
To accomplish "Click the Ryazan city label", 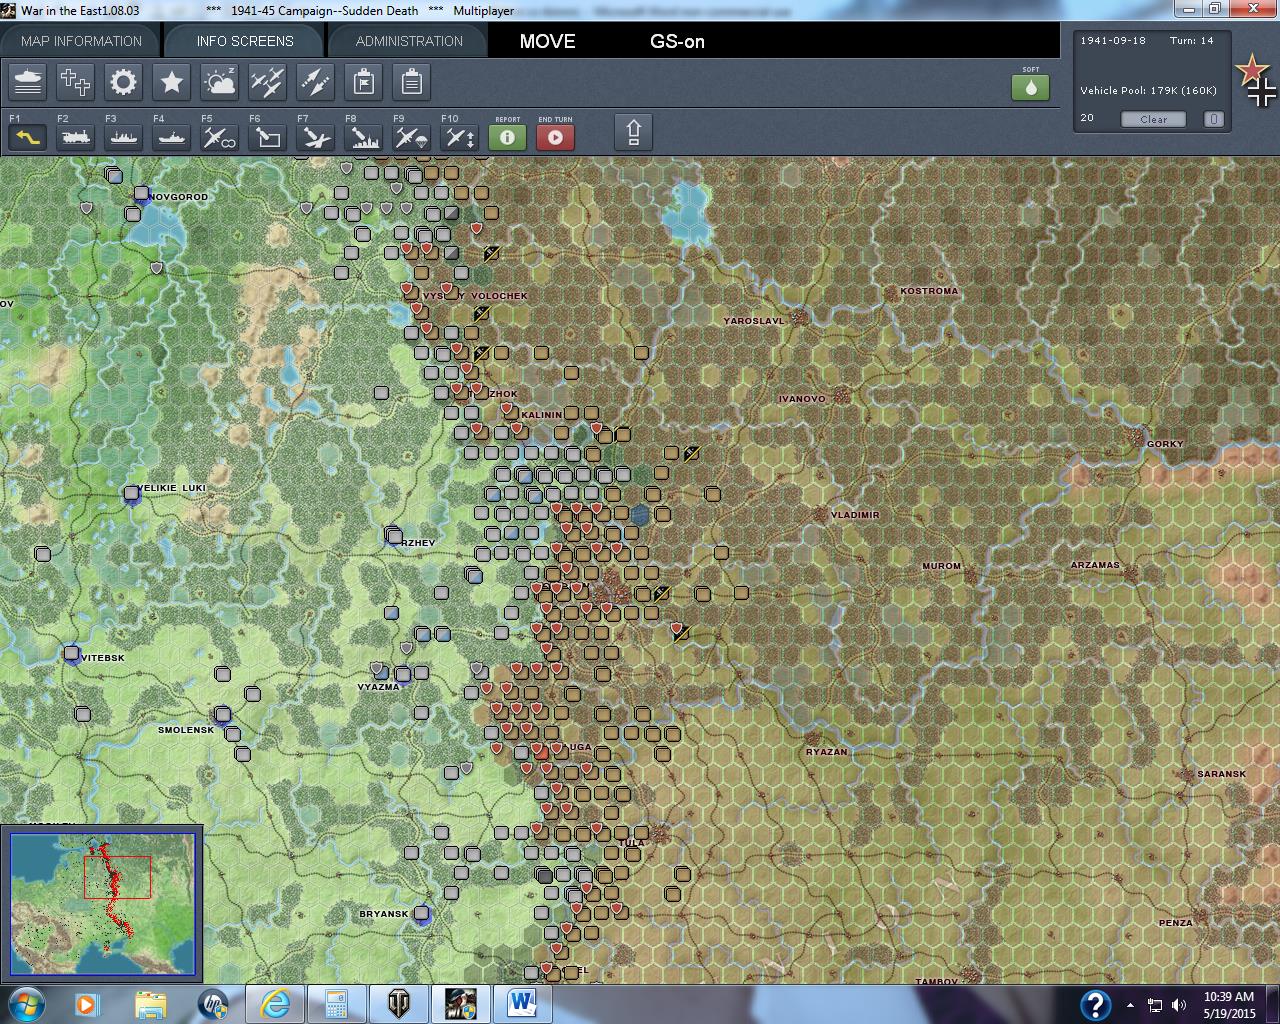I will click(826, 752).
